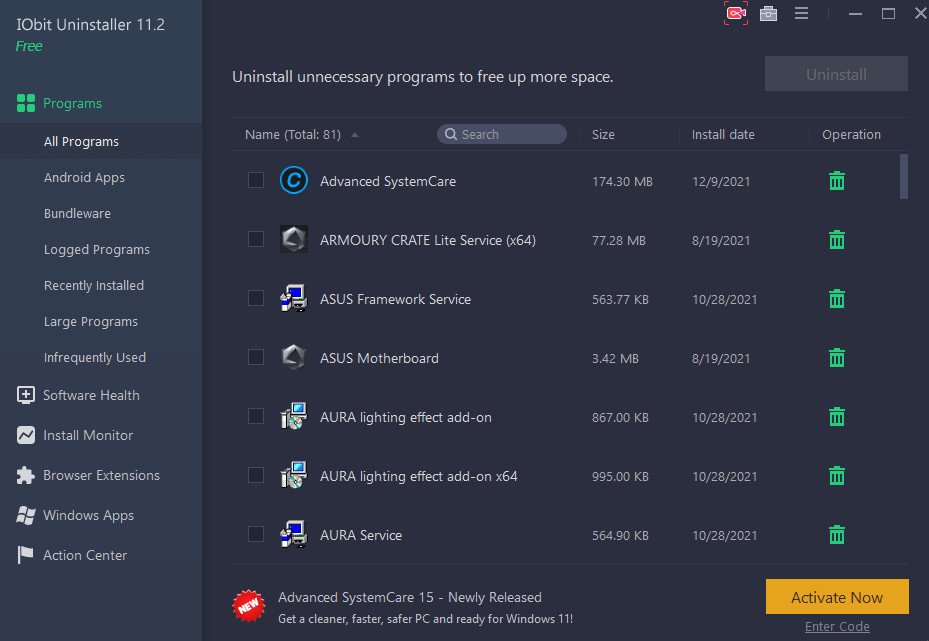Click the red screen recorder icon
Screen dimensions: 929x641
[x=735, y=13]
